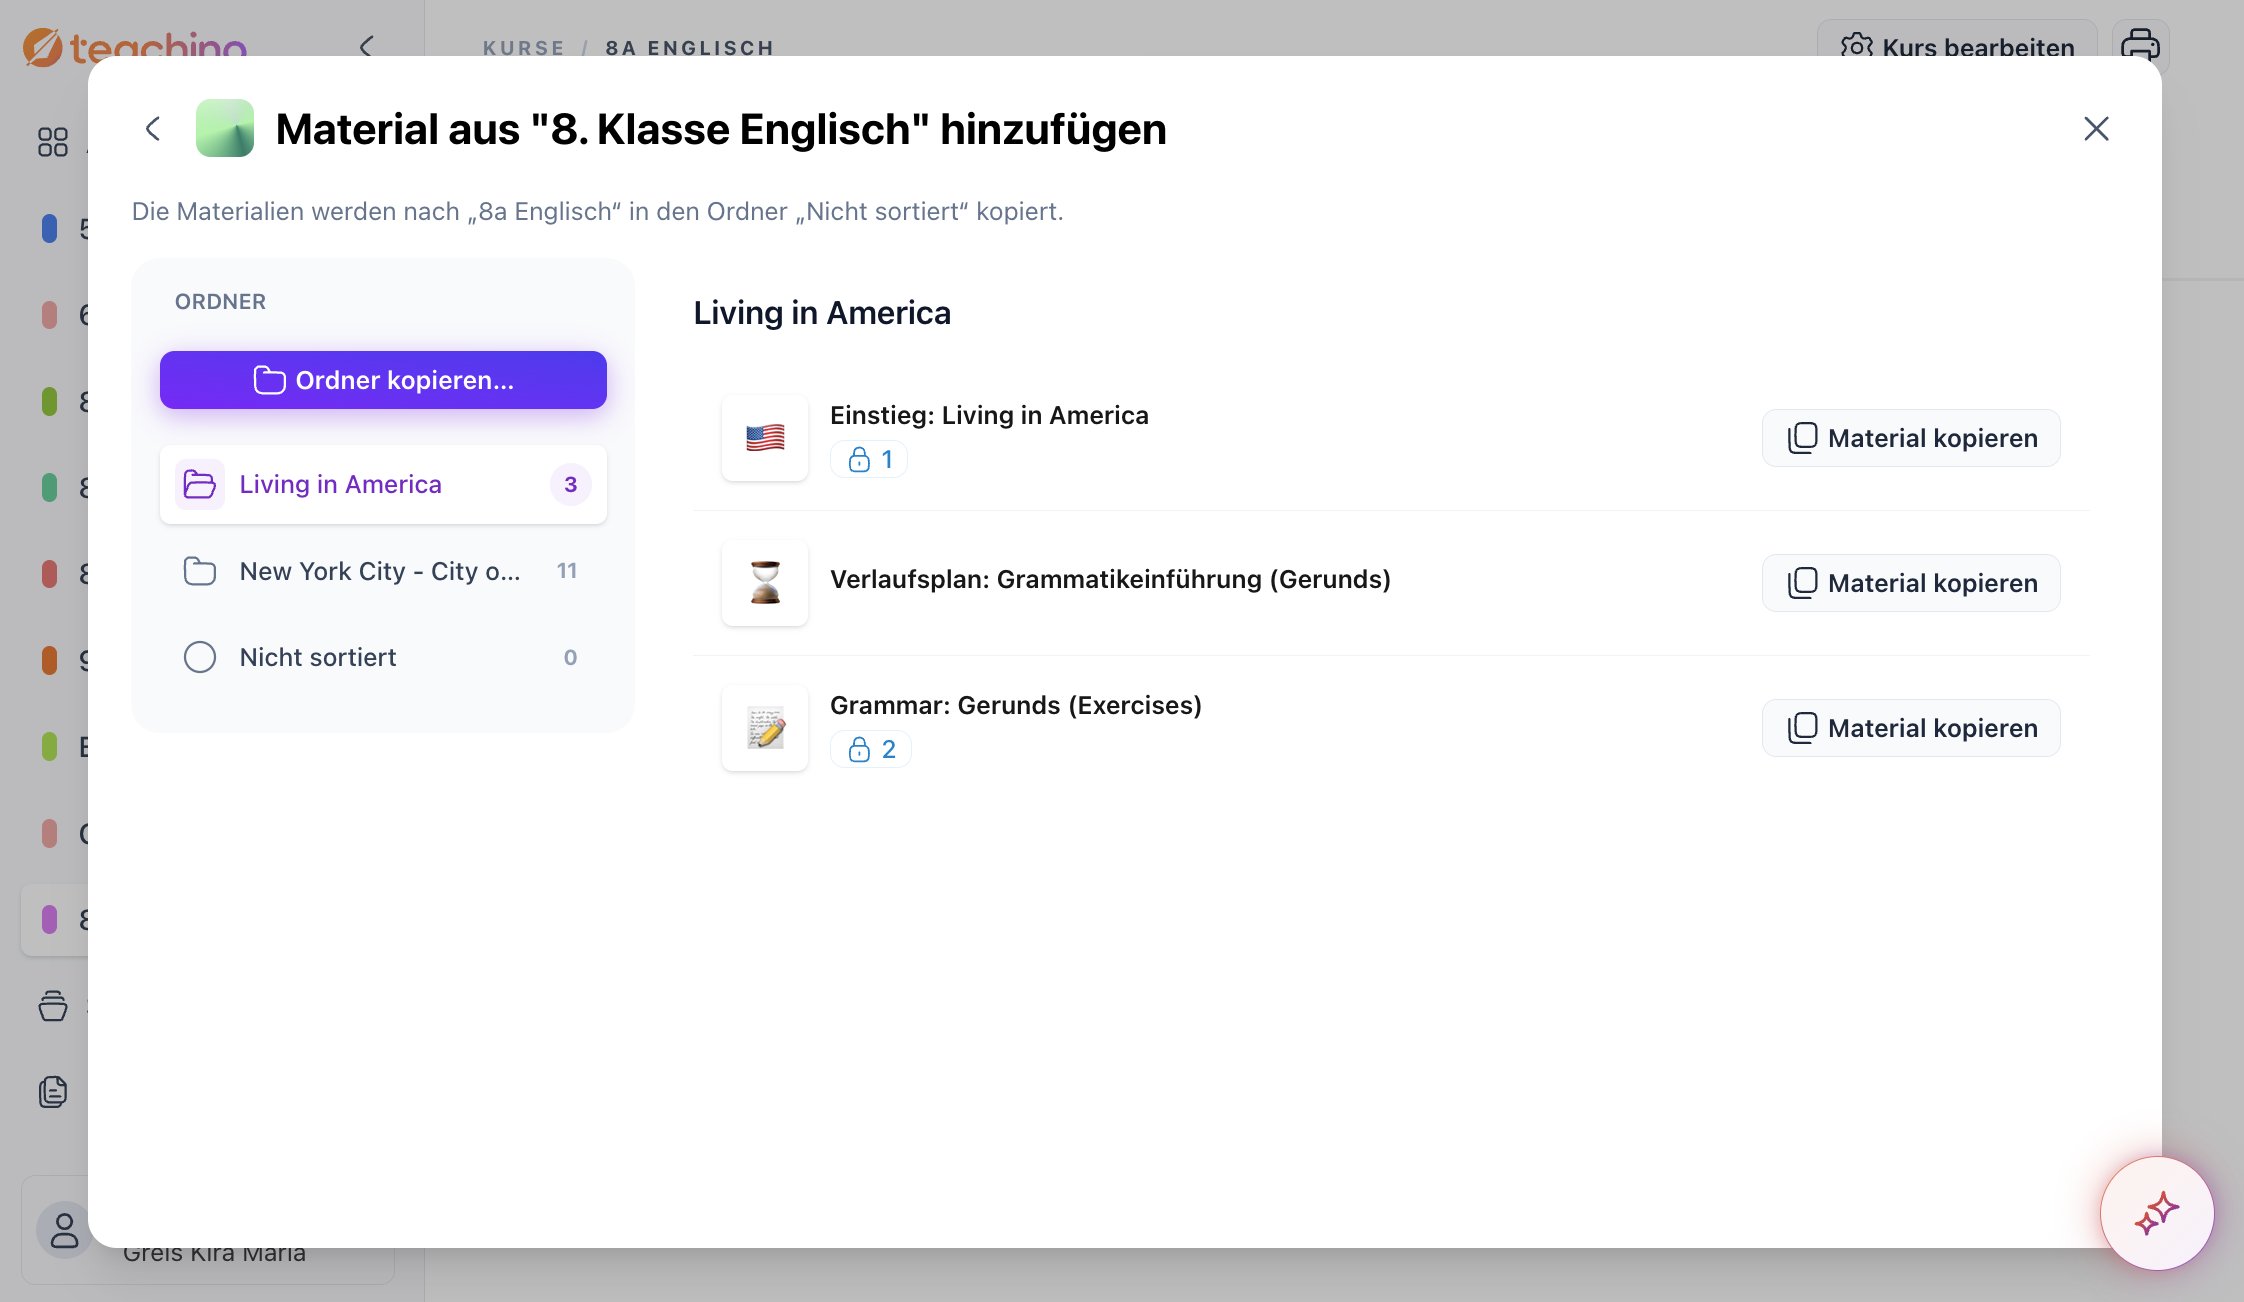Image resolution: width=2244 pixels, height=1302 pixels.
Task: Click the folder icon next to New York City
Action: click(200, 571)
